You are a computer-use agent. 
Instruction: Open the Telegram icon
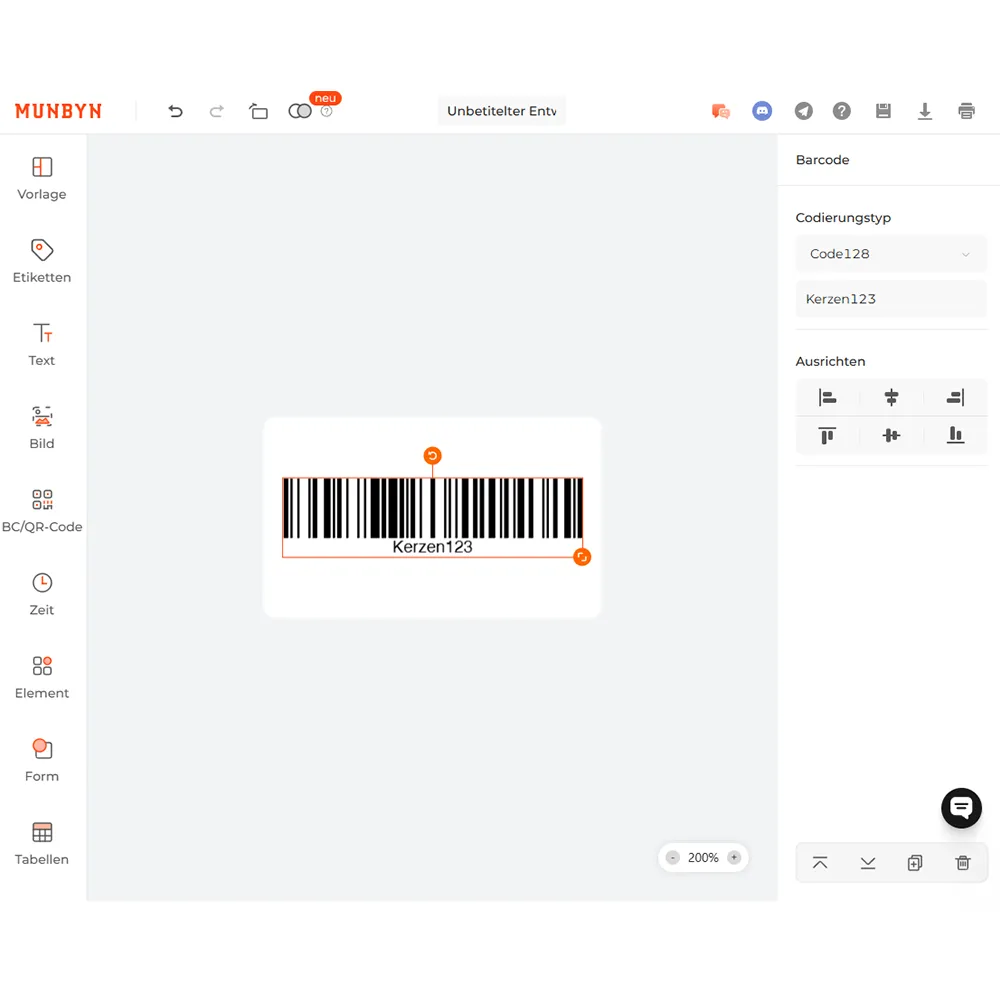[x=804, y=111]
